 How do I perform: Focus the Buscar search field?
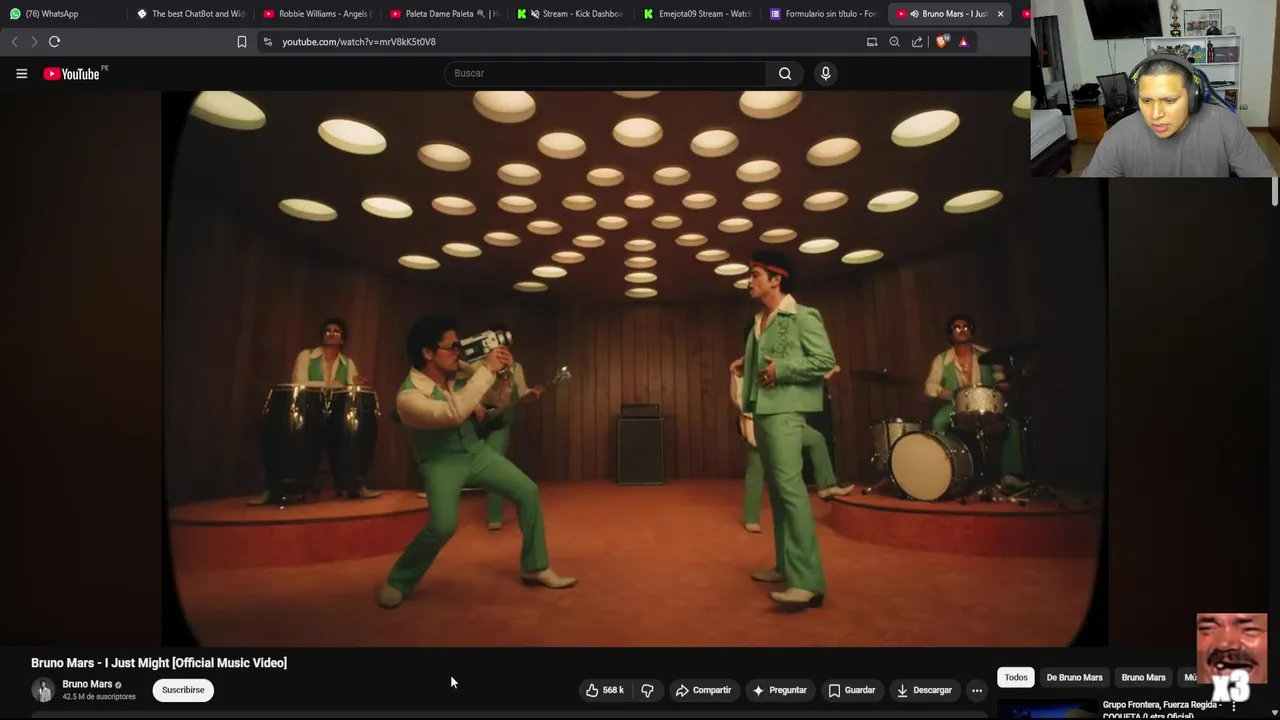coord(605,73)
